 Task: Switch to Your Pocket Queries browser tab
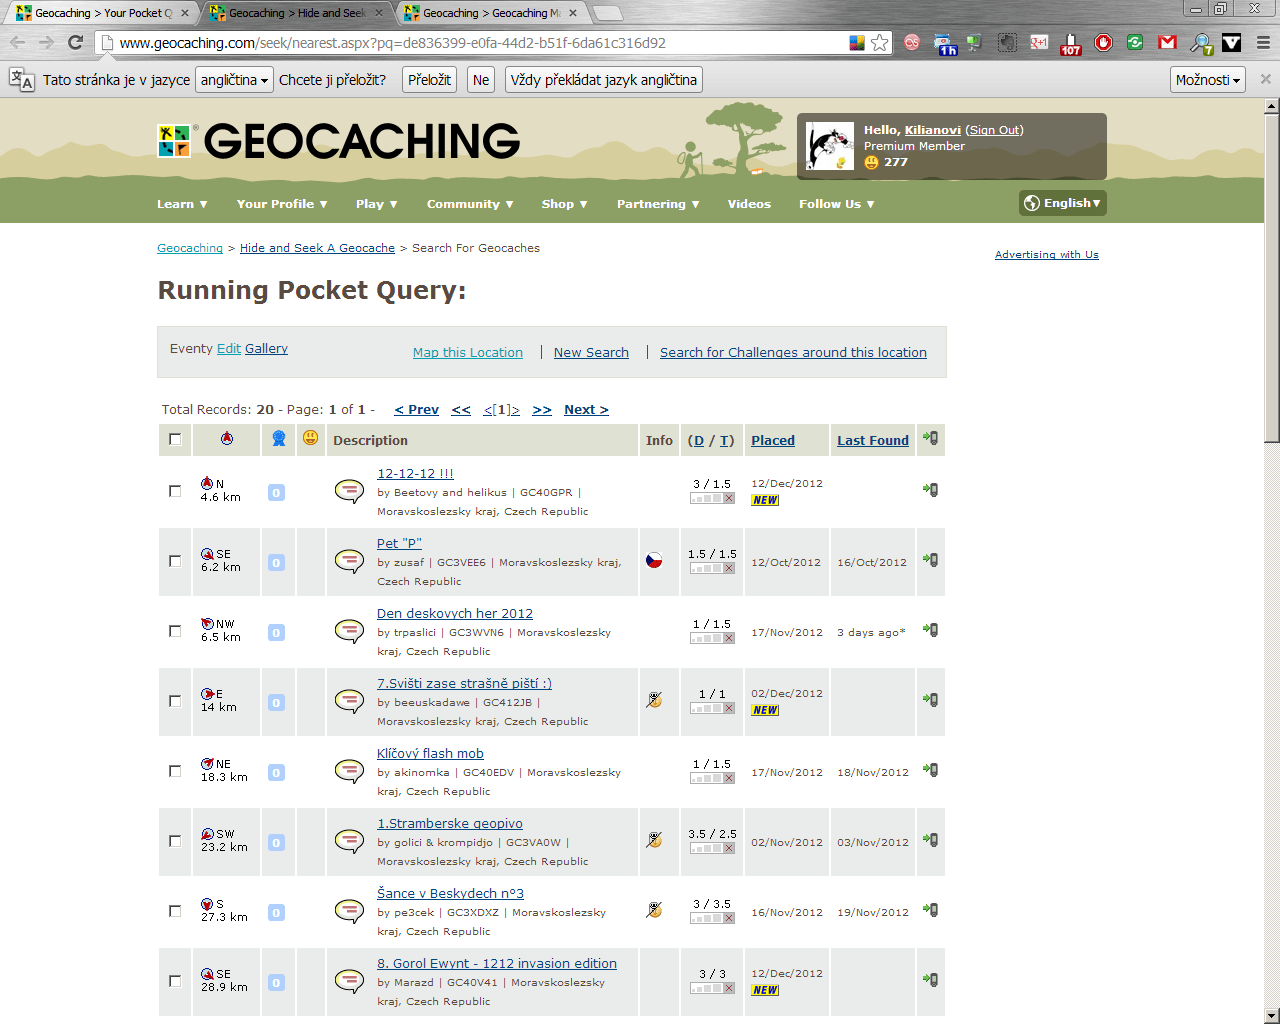click(x=102, y=13)
